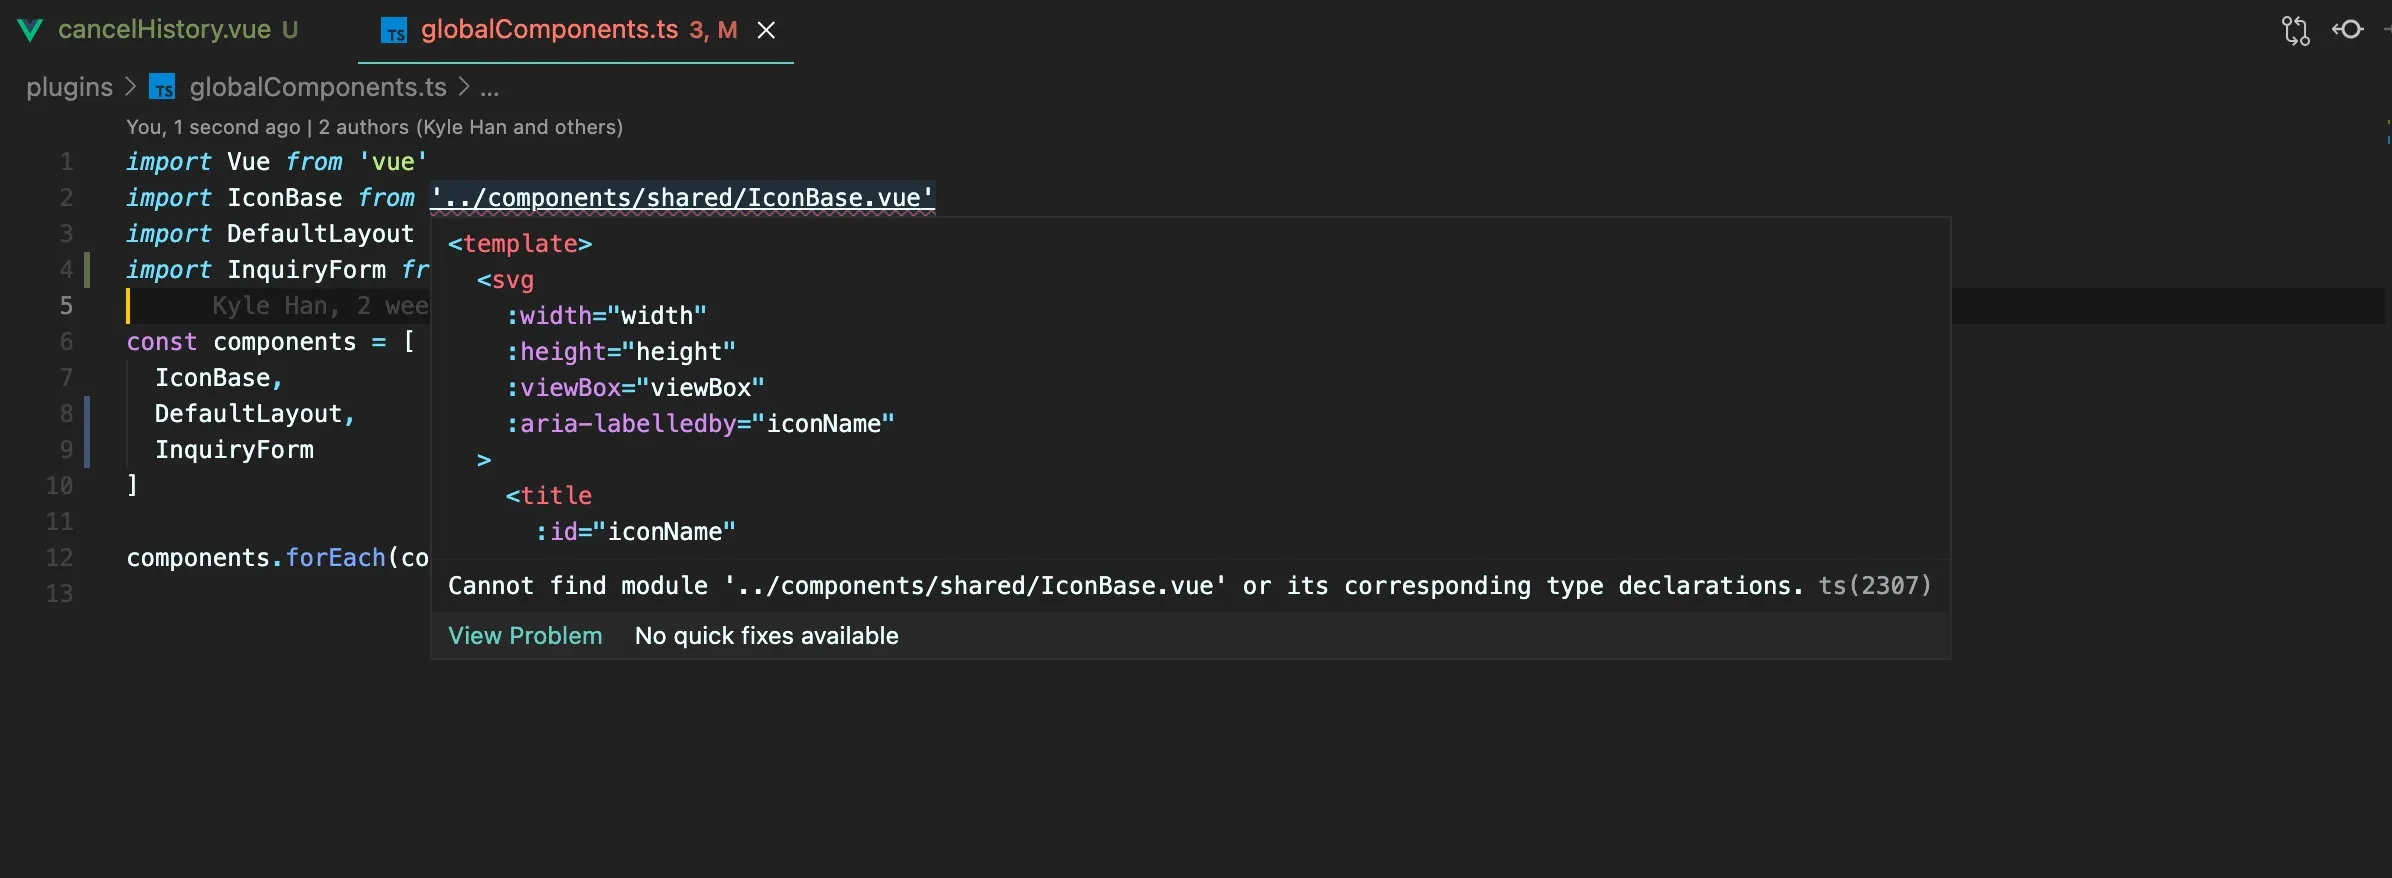Click the git commit navigation icon
This screenshot has width=2392, height=878.
tap(2348, 30)
